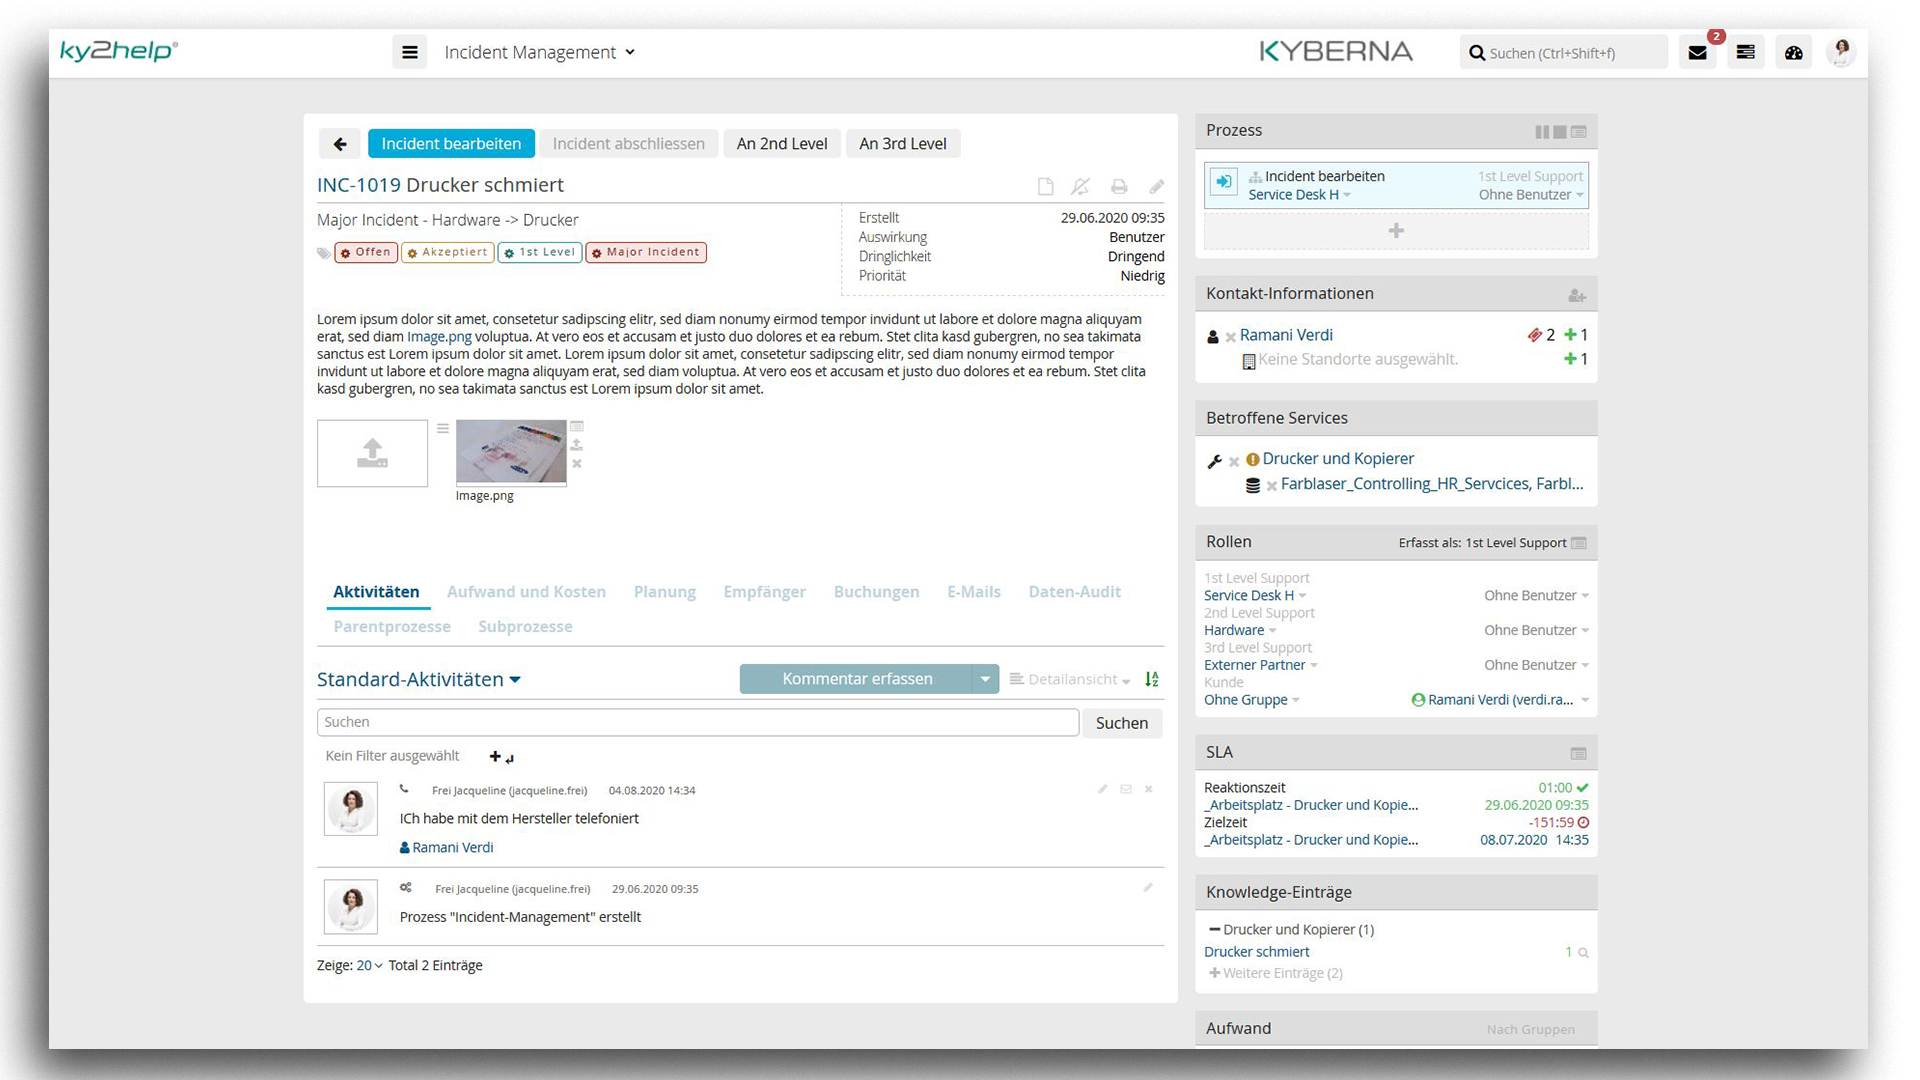
Task: Click into the activities Suchen field
Action: (x=697, y=722)
